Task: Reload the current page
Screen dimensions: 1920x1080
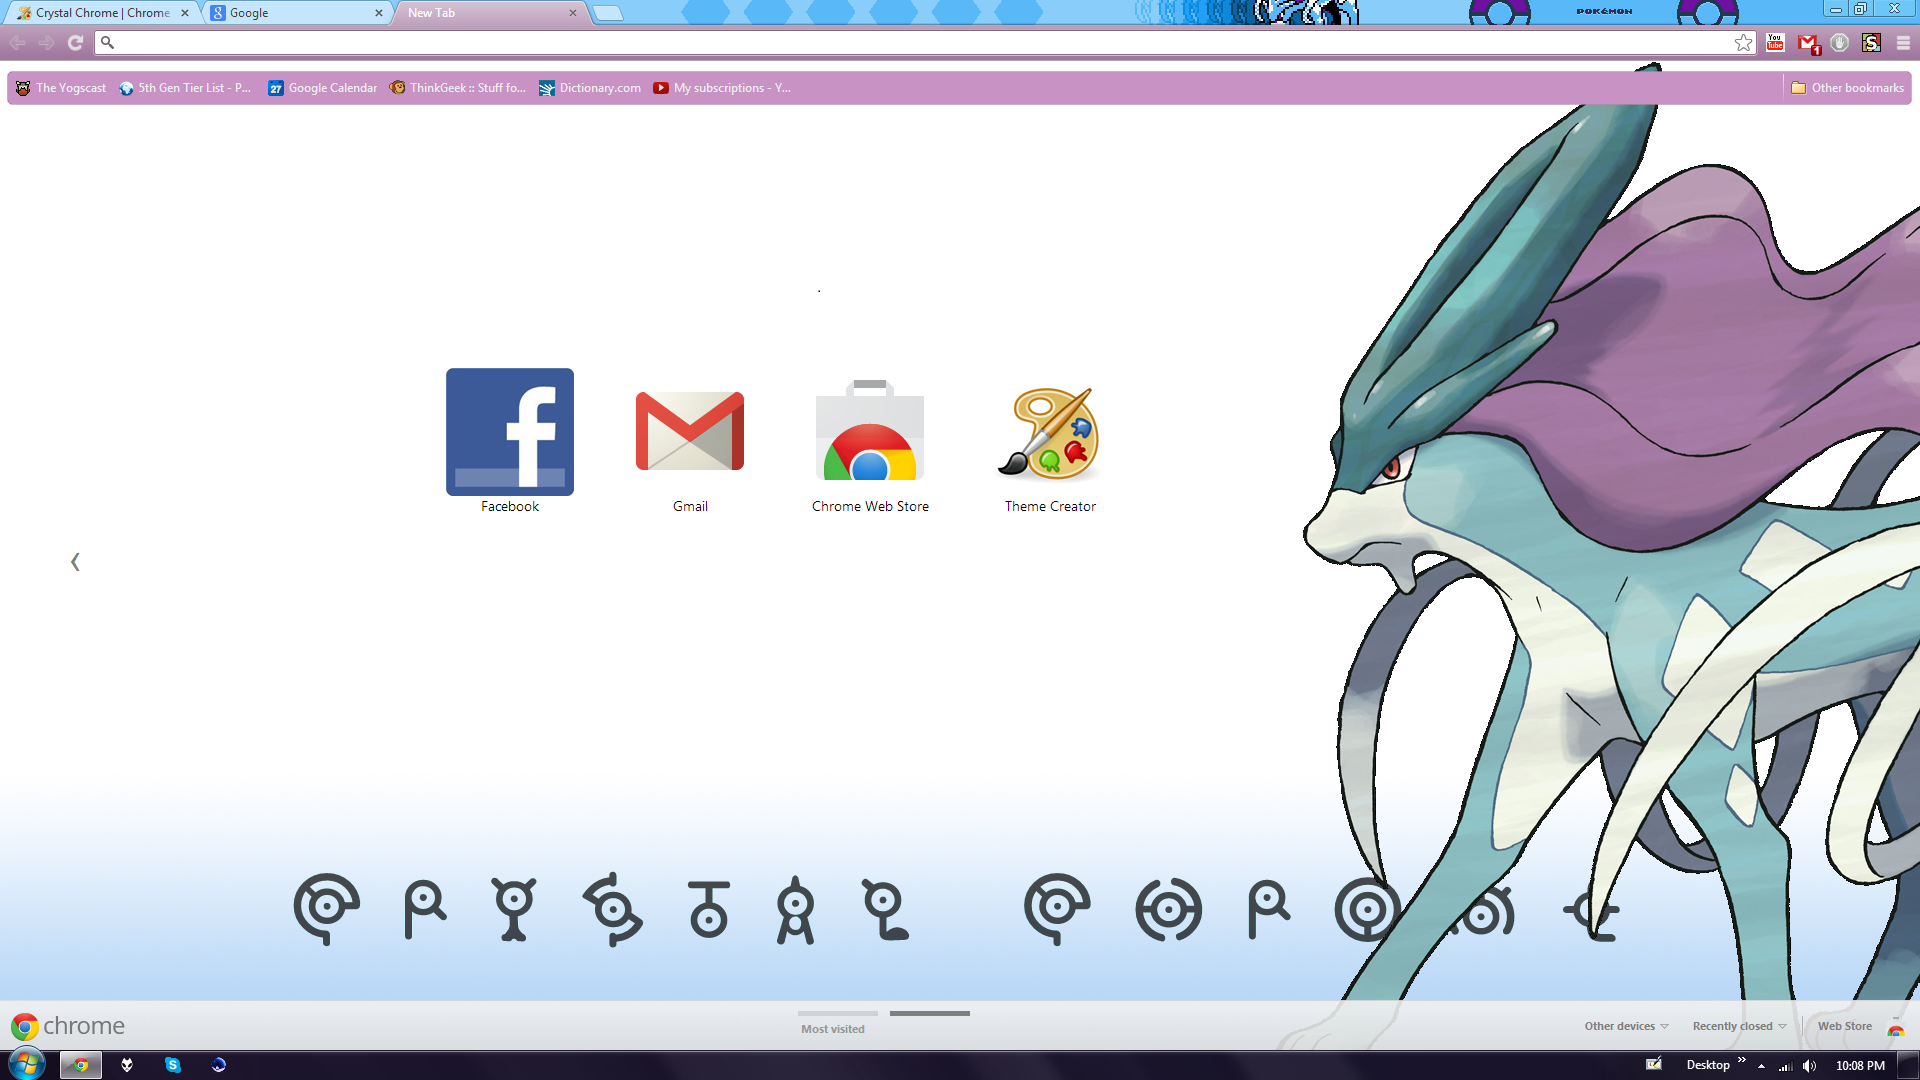Action: tap(75, 42)
